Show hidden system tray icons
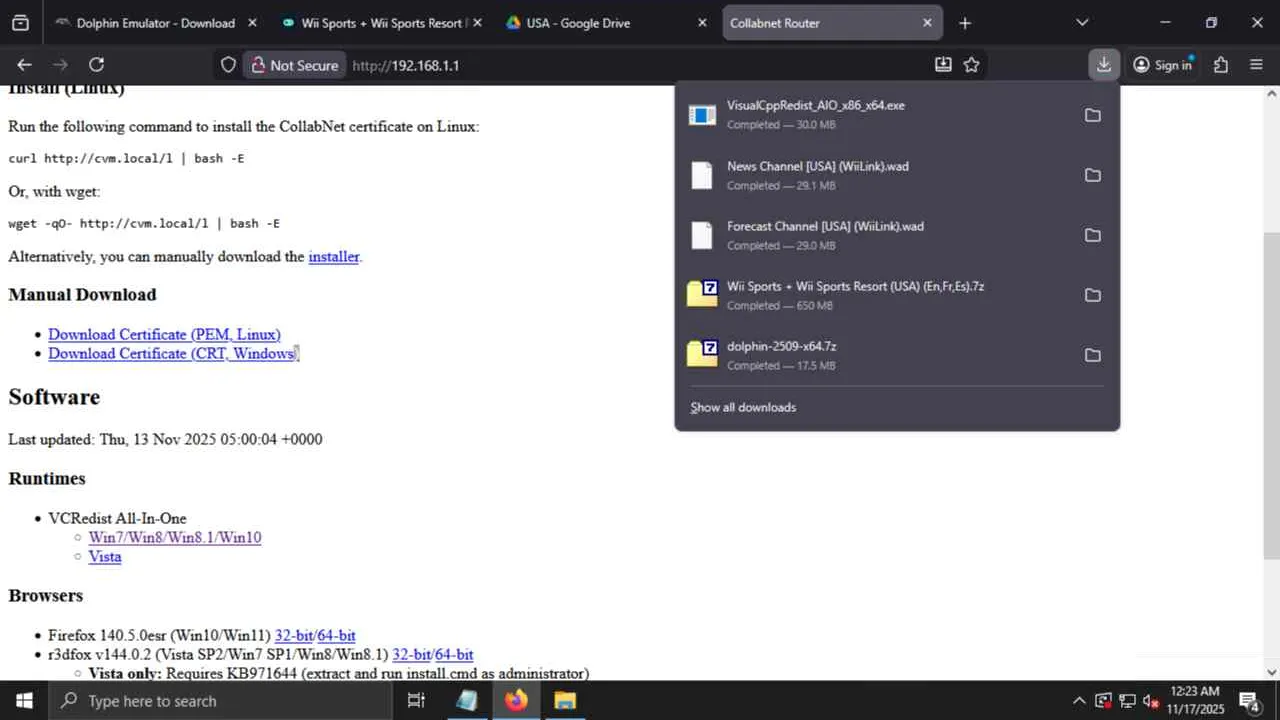1280x720 pixels. coord(1078,701)
